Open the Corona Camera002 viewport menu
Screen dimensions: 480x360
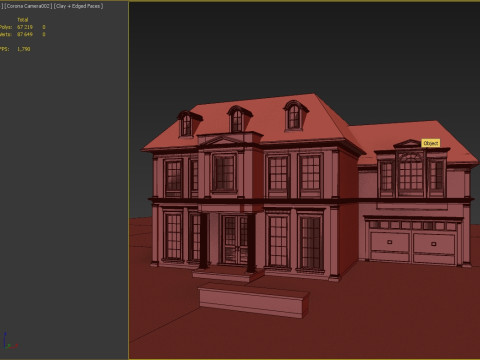click(28, 6)
